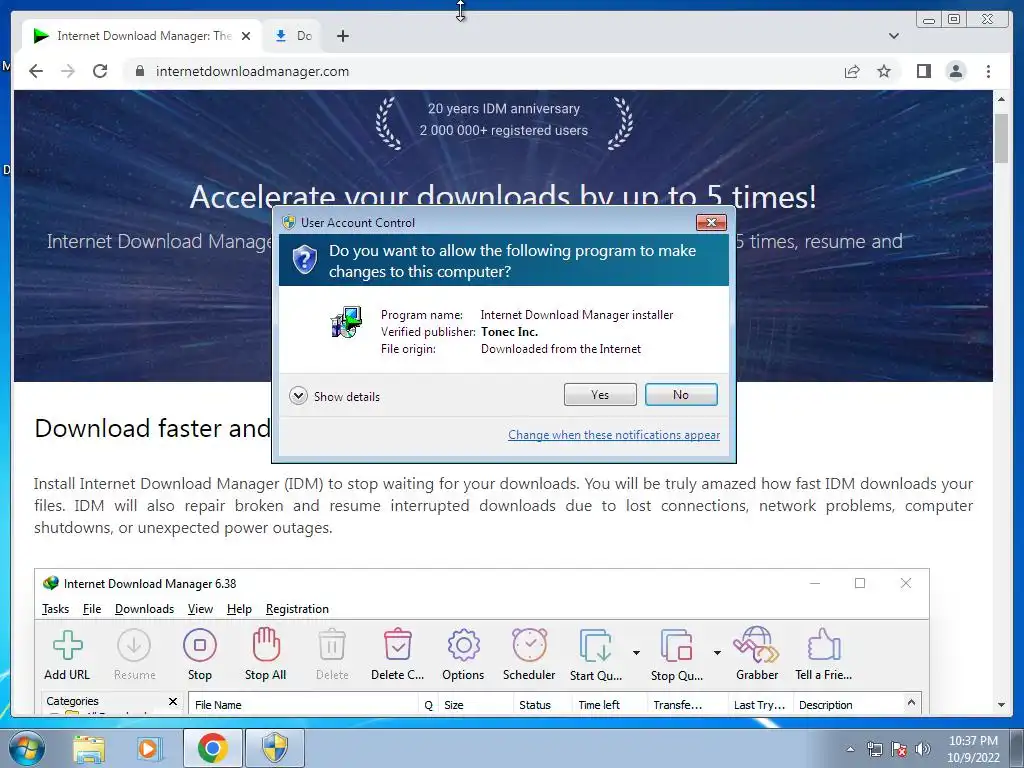
Task: Click Stop All hand icon
Action: [x=266, y=645]
